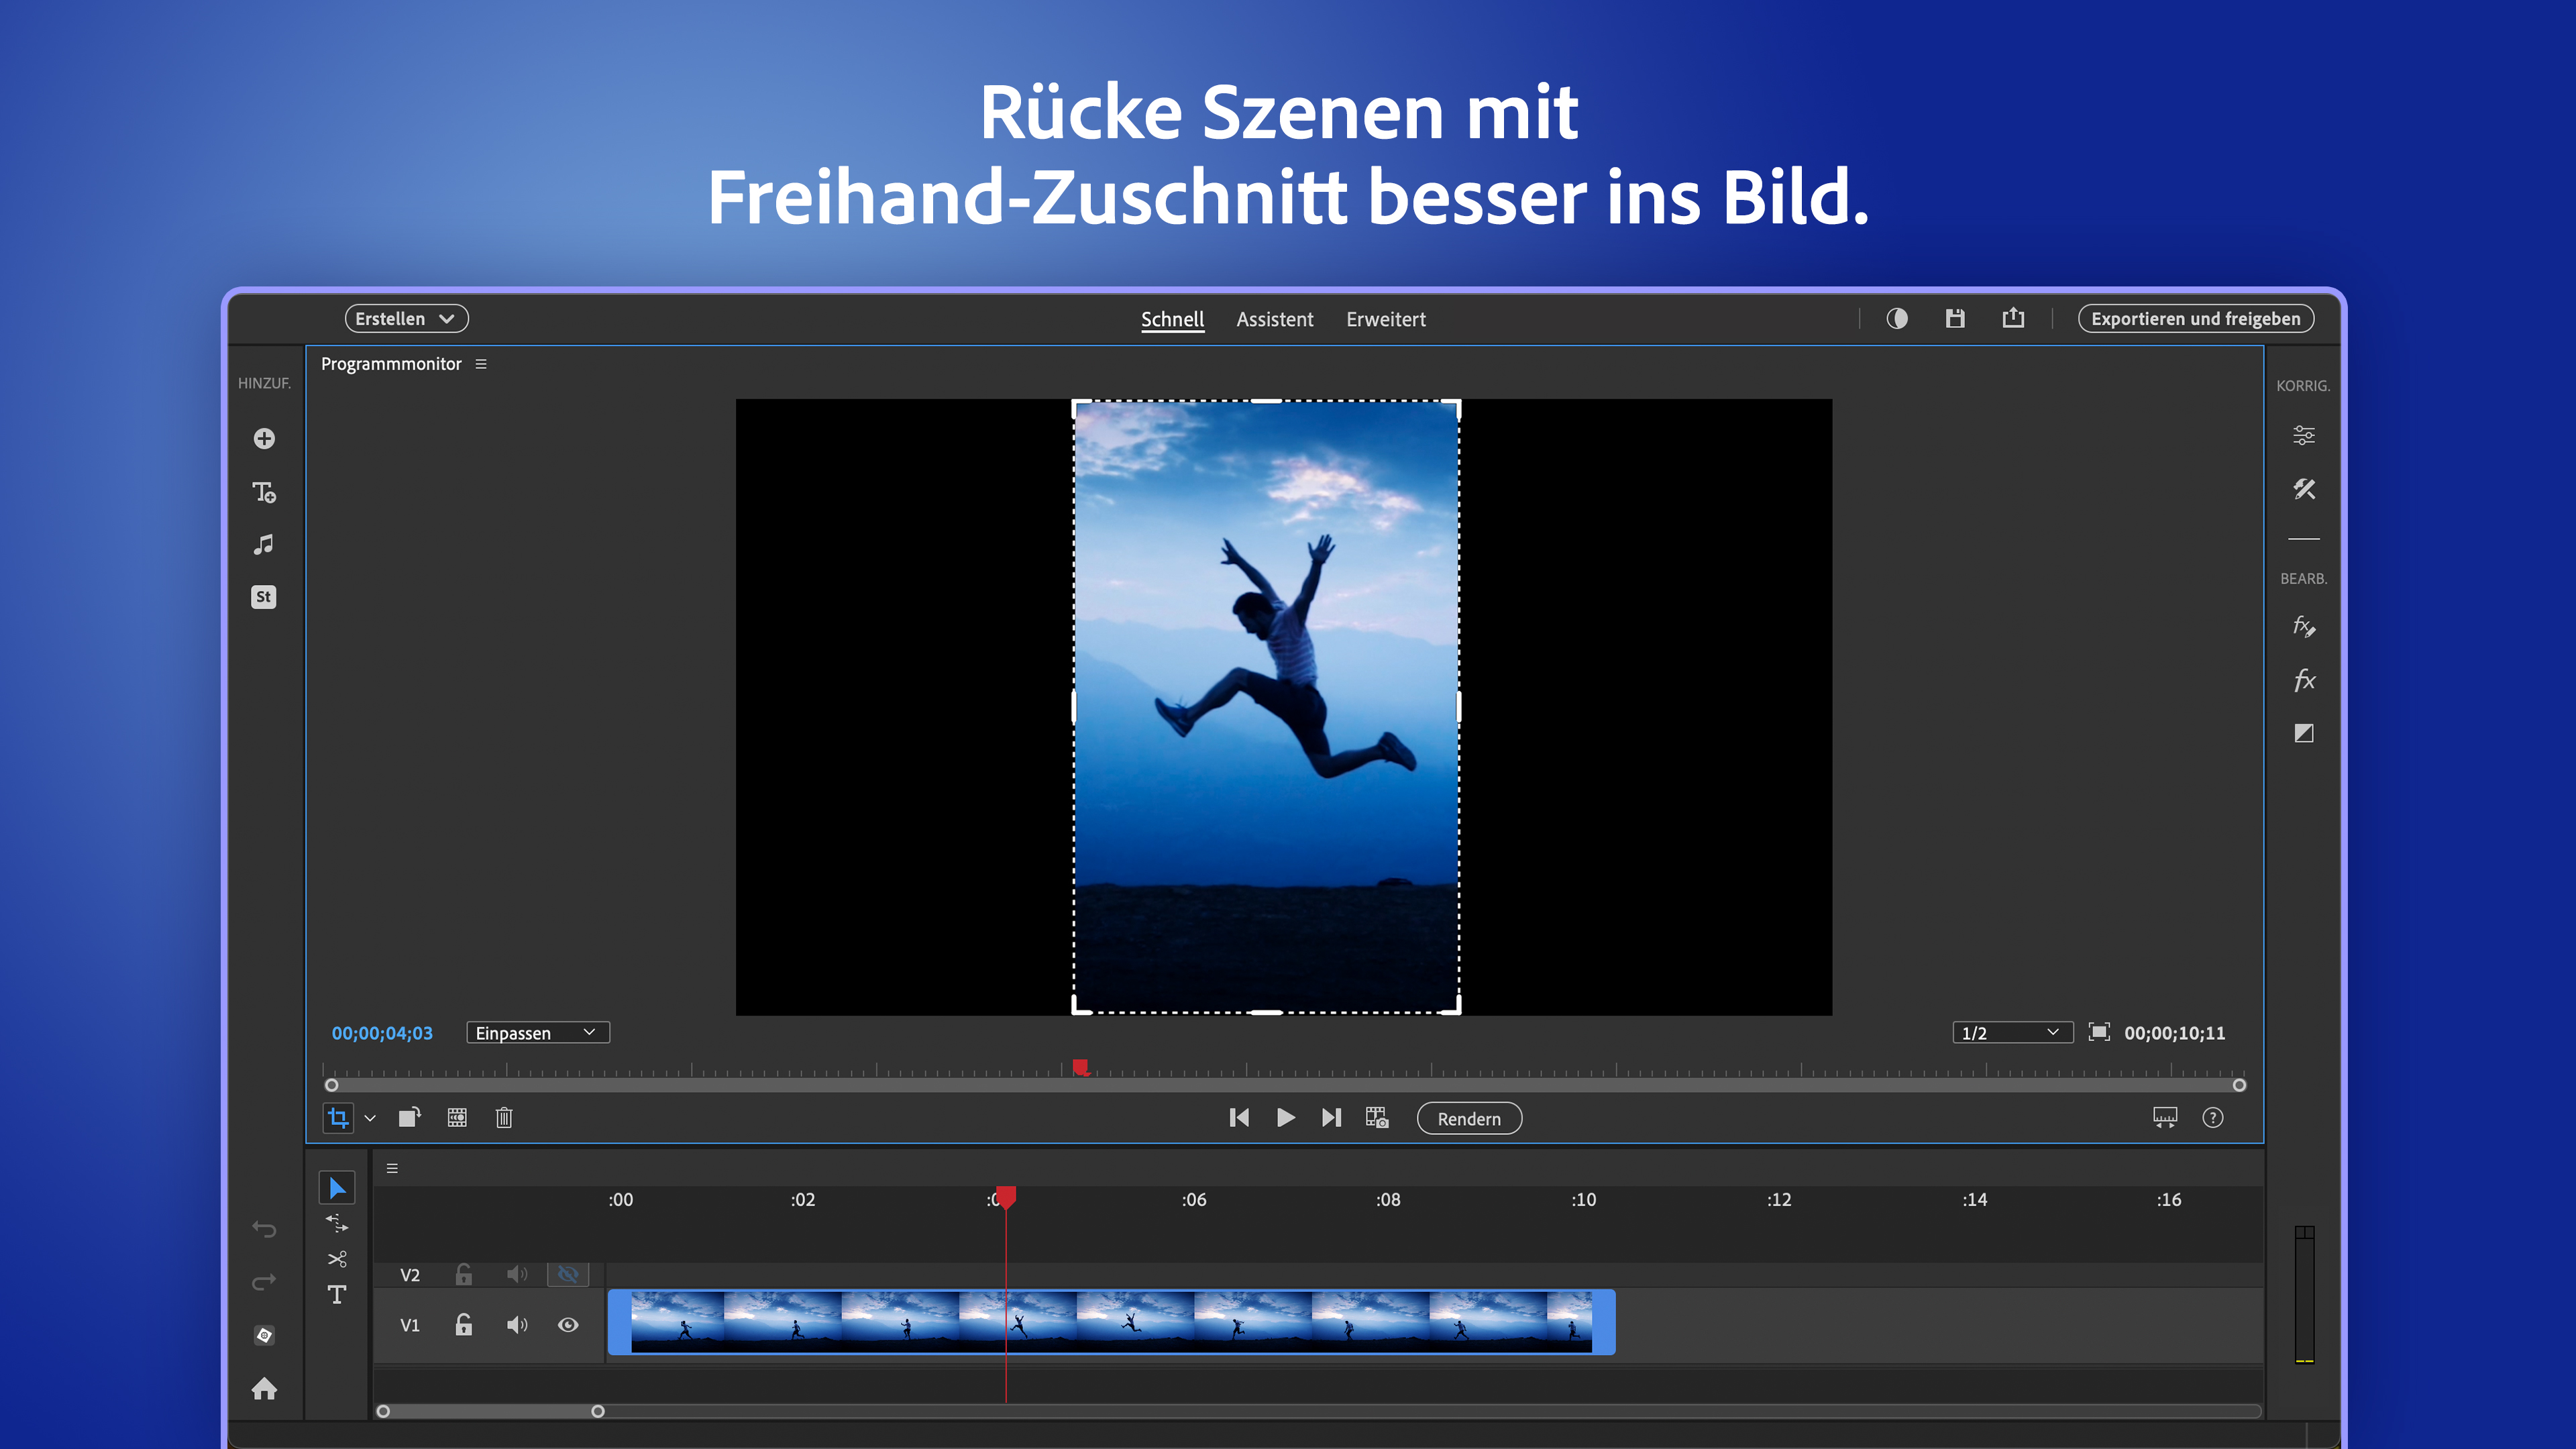
Task: Select the crop tool in monitor toolbar
Action: tap(338, 1118)
